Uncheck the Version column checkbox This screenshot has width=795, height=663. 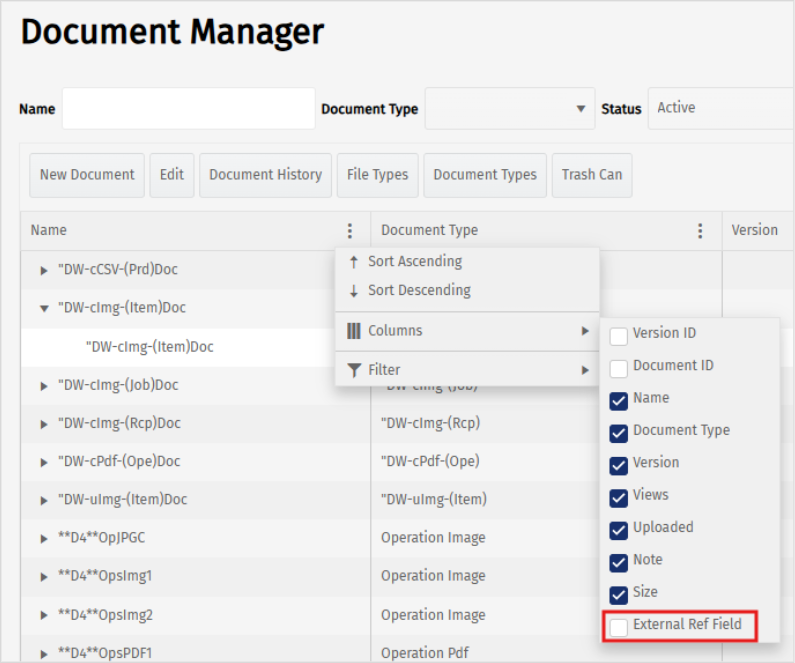619,466
